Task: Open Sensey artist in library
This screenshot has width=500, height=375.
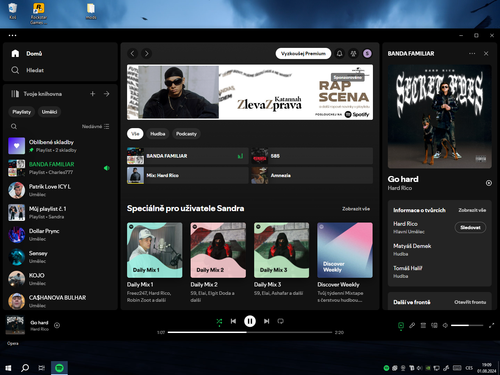Action: click(60, 257)
